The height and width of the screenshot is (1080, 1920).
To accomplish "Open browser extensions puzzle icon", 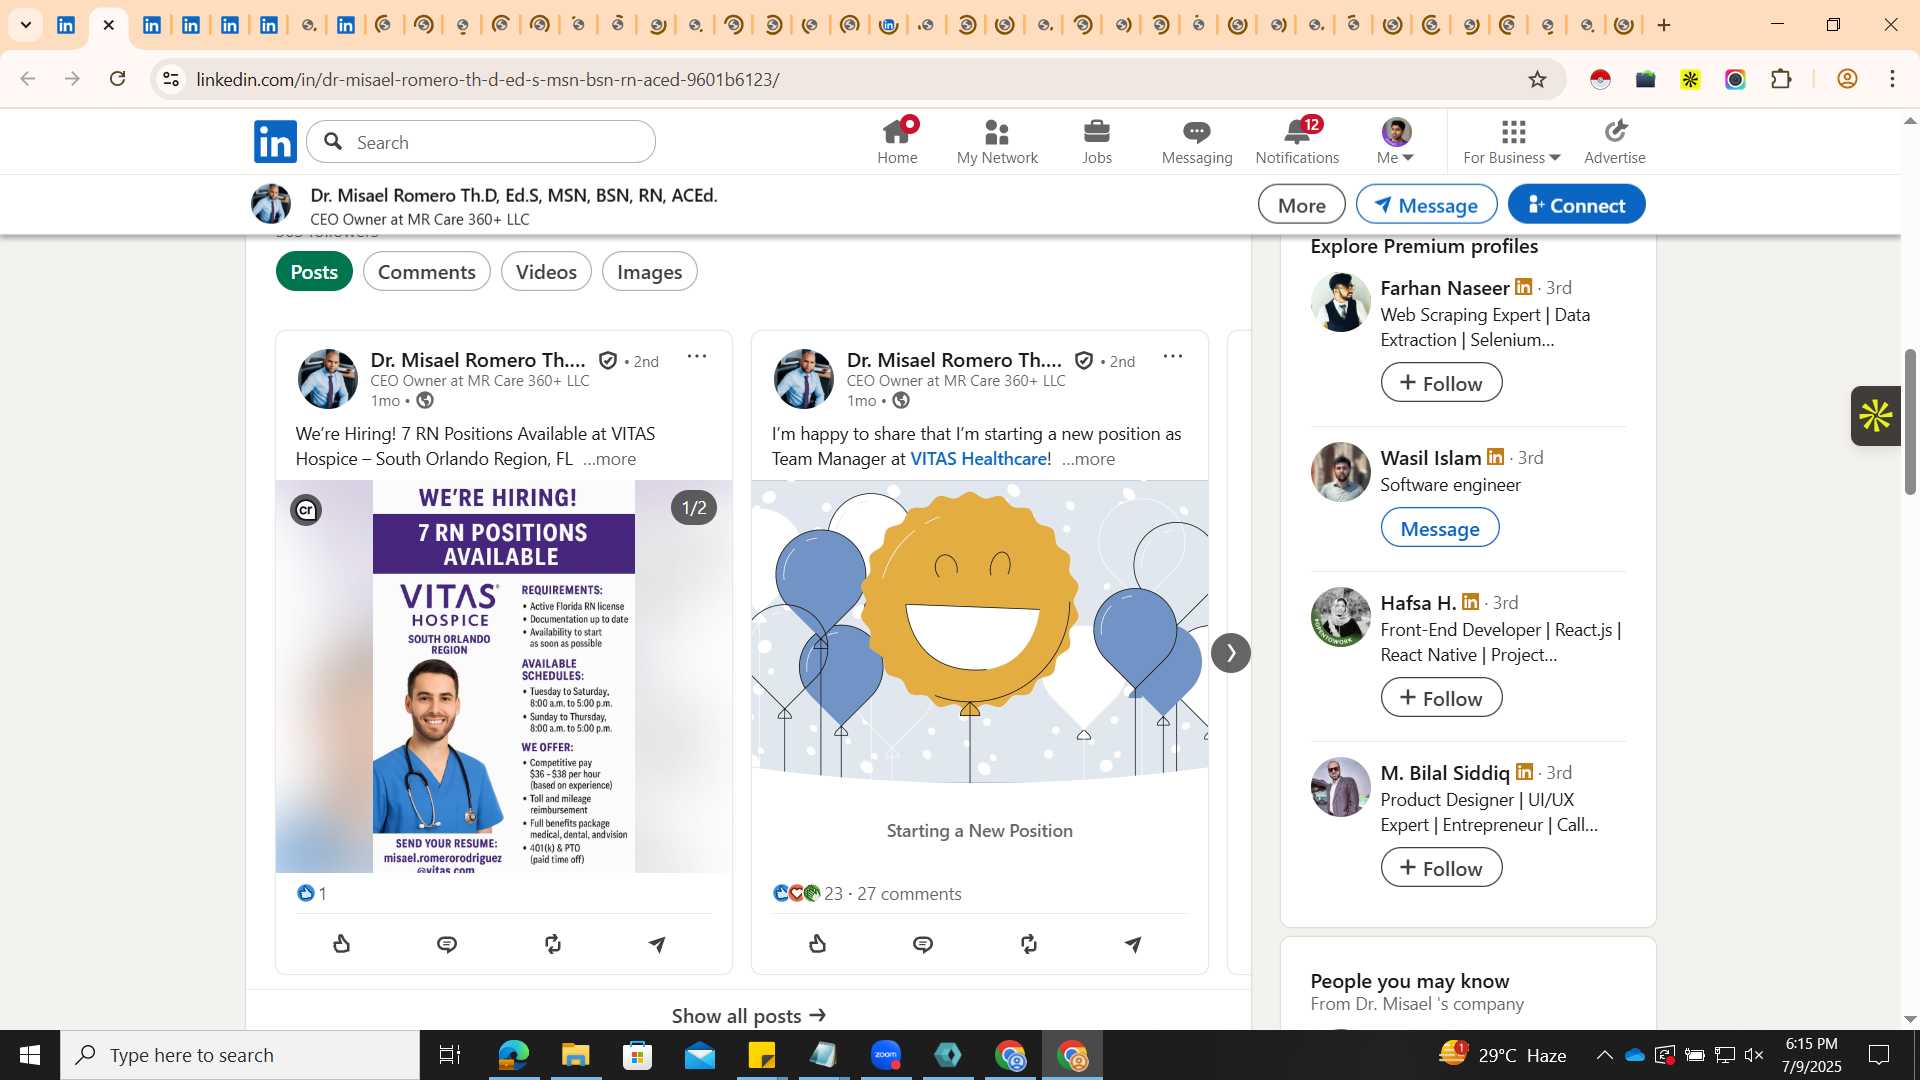I will click(x=1781, y=79).
